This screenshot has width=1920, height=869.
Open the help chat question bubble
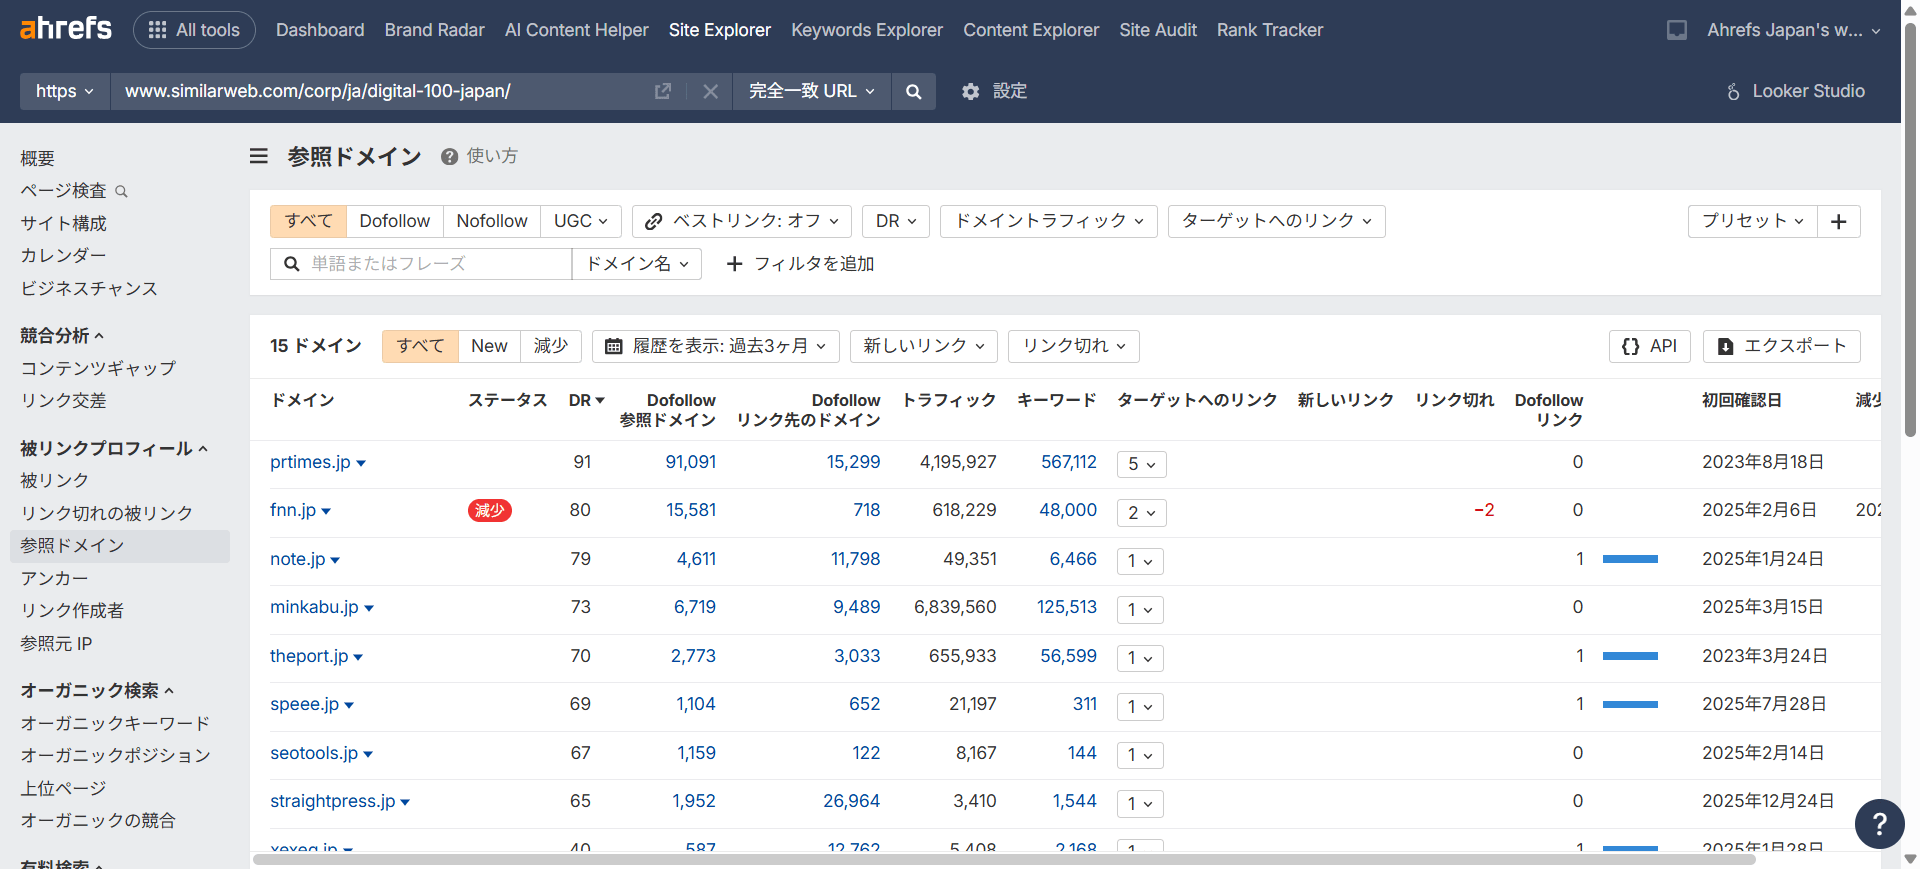[x=1880, y=824]
